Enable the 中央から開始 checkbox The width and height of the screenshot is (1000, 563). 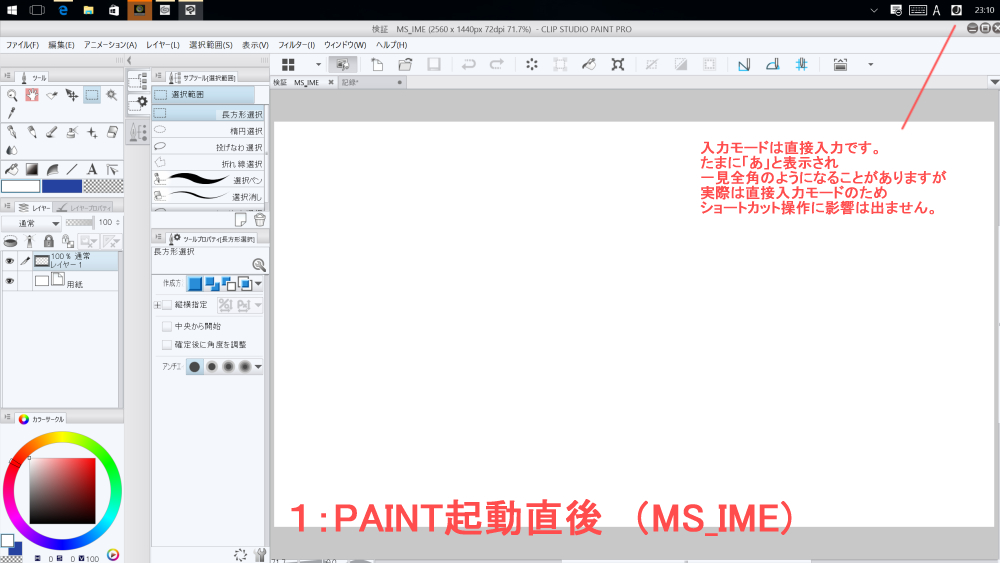pos(167,326)
